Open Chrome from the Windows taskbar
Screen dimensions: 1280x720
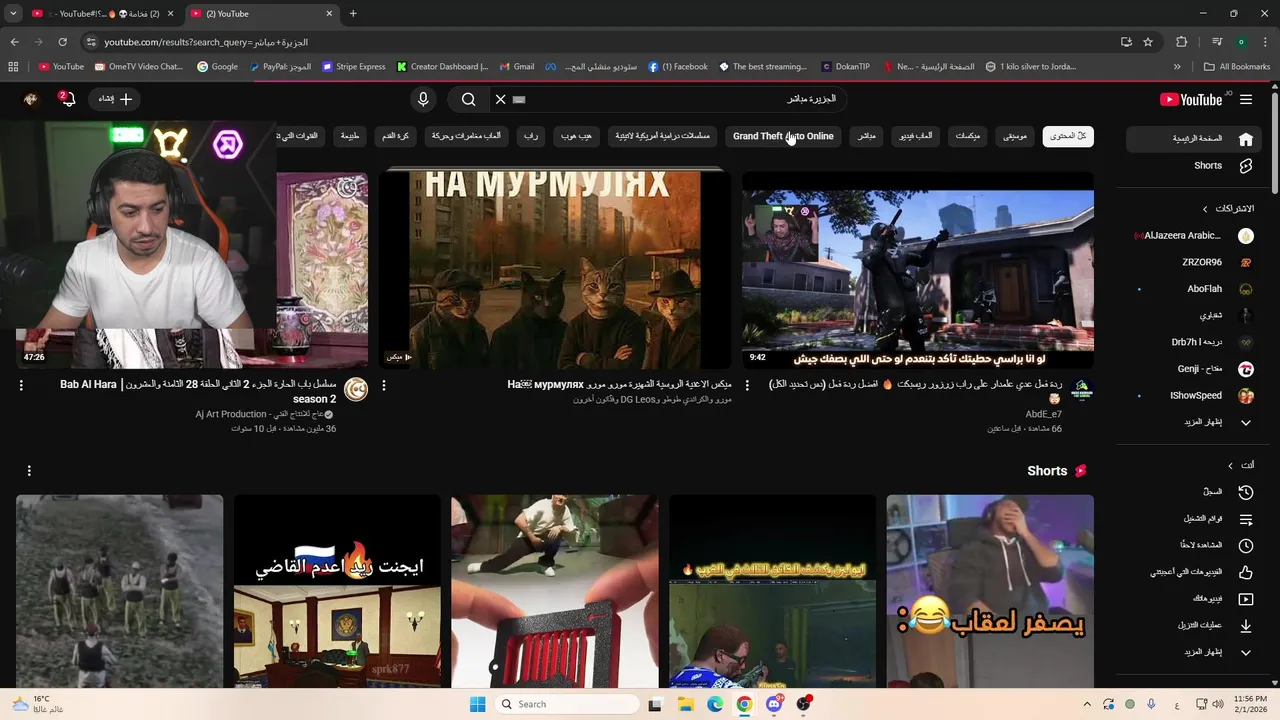[x=744, y=704]
